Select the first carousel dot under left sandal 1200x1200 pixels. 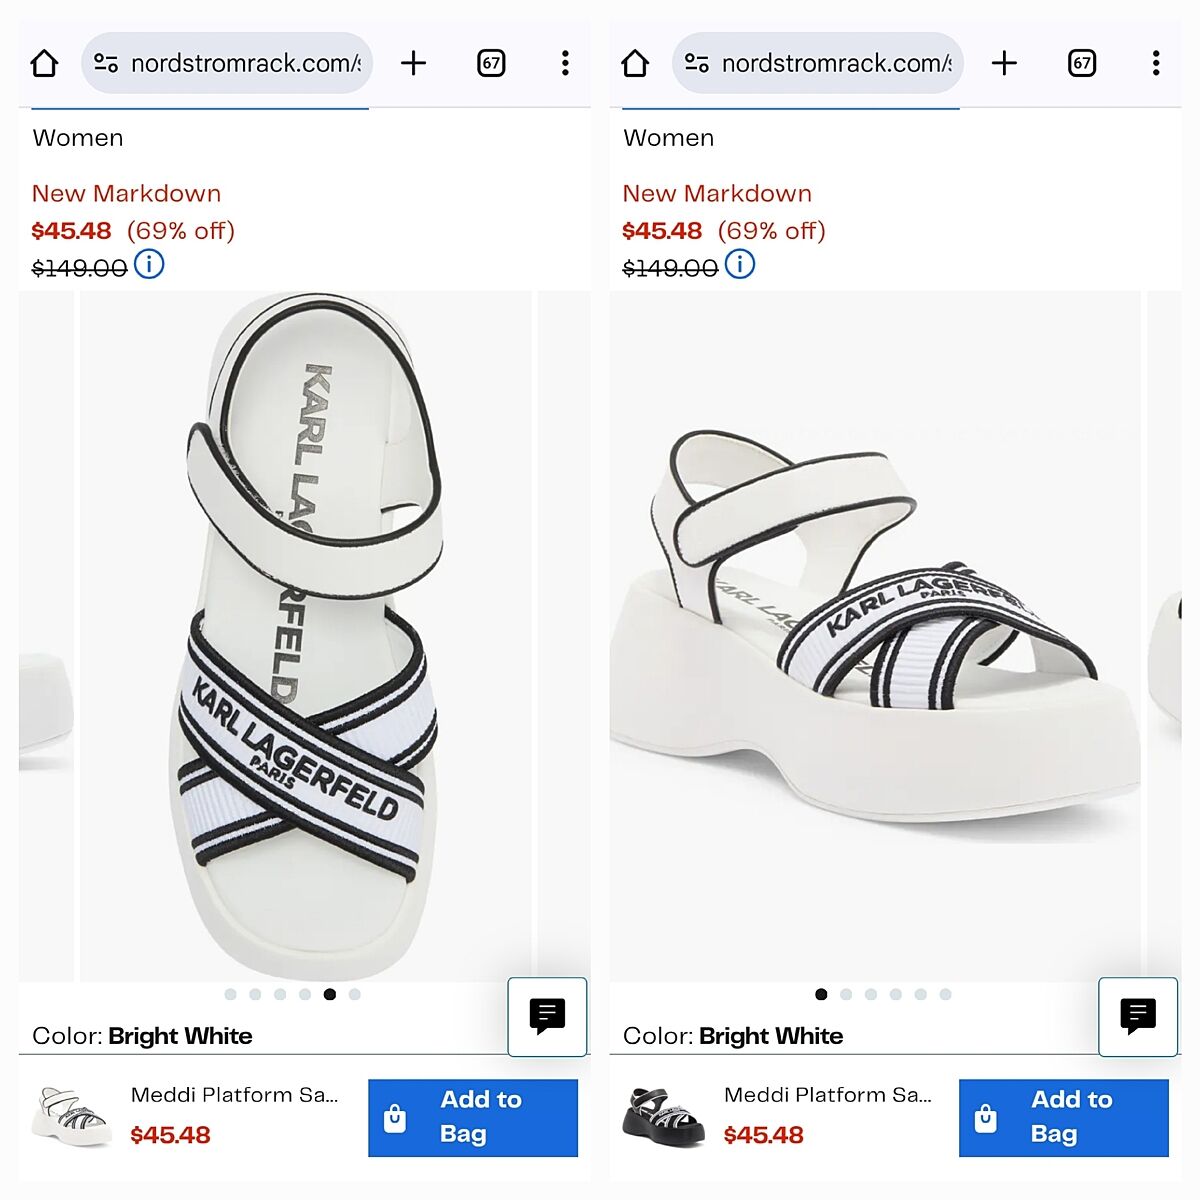click(231, 994)
